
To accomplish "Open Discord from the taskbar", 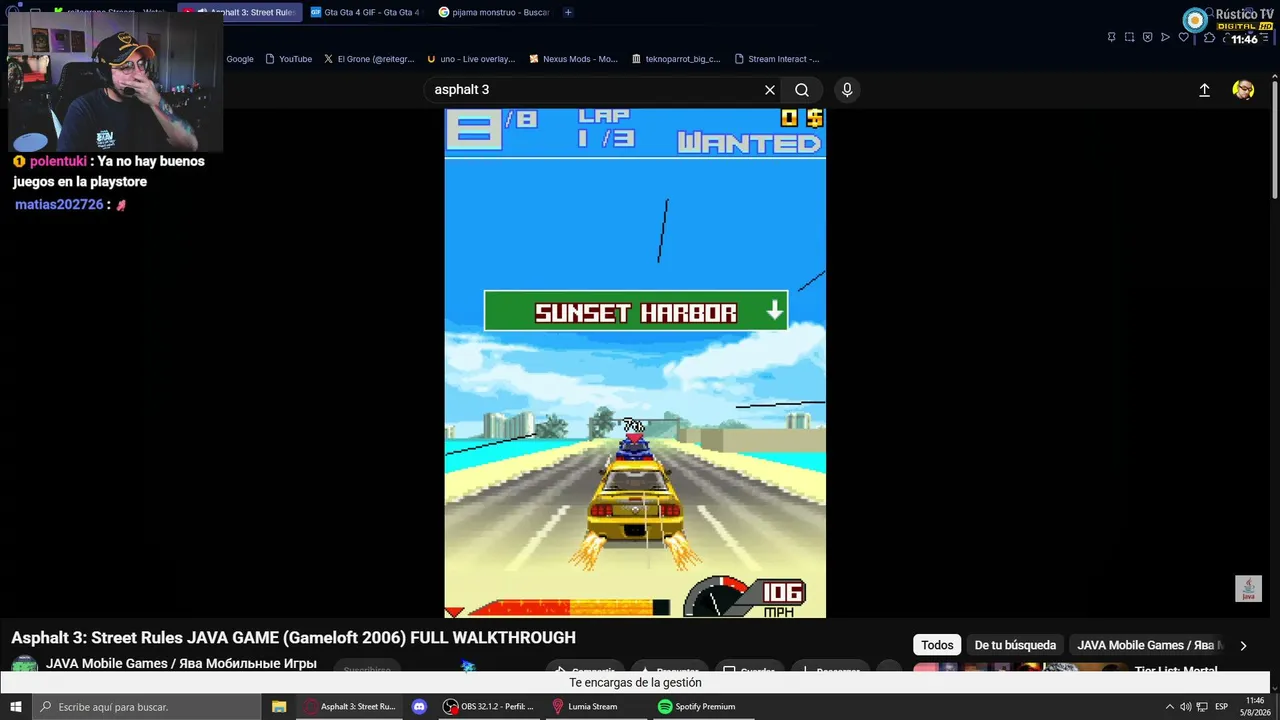I will (419, 707).
